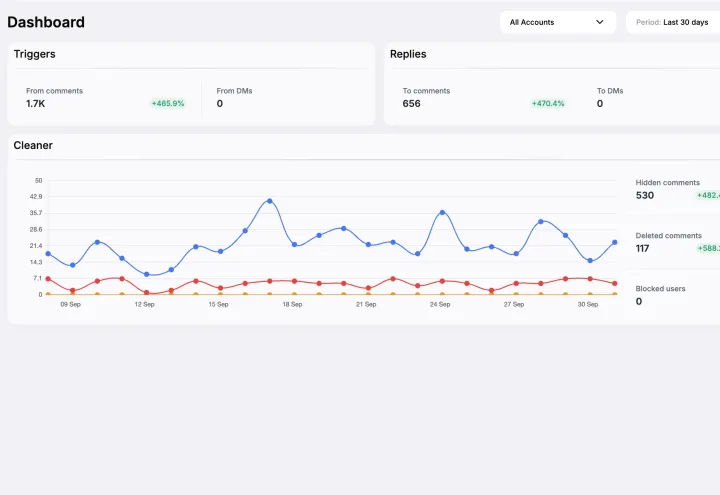Click the All Accounts chevron arrow
720x495 pixels.
599,22
